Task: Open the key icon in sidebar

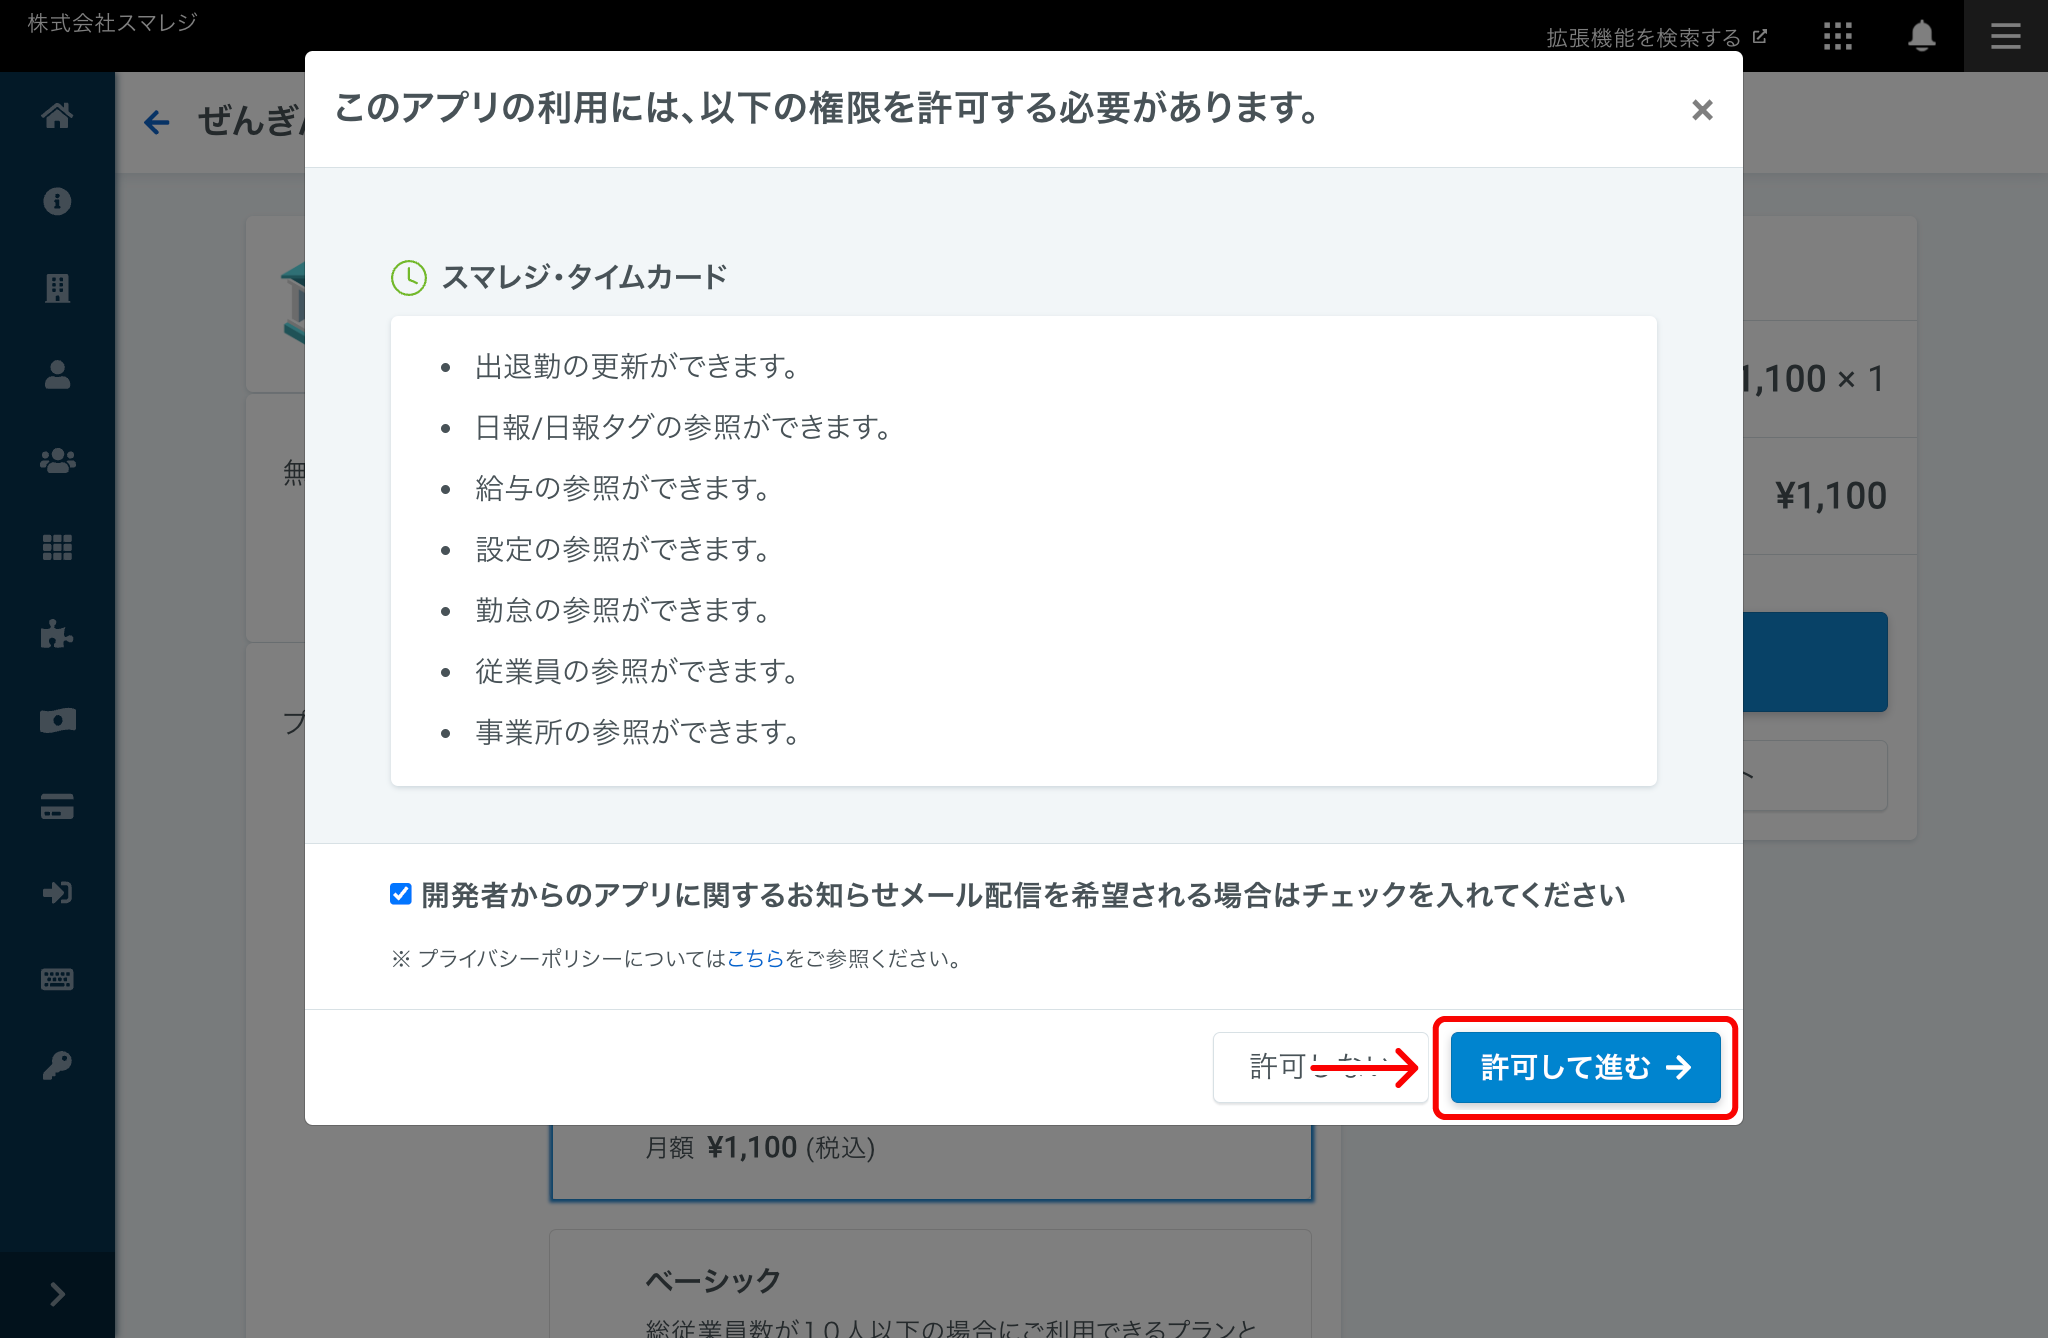Action: (57, 1065)
